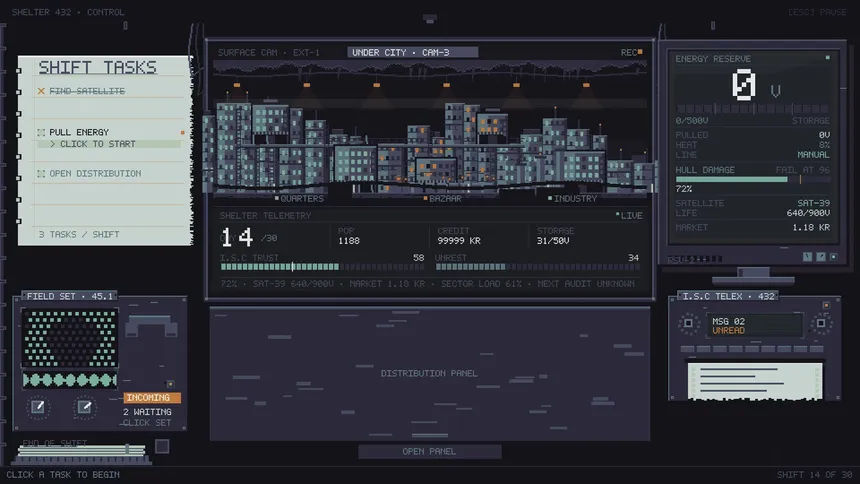860x484 pixels.
Task: Click the large 0 V energy readout
Action: 755,85
